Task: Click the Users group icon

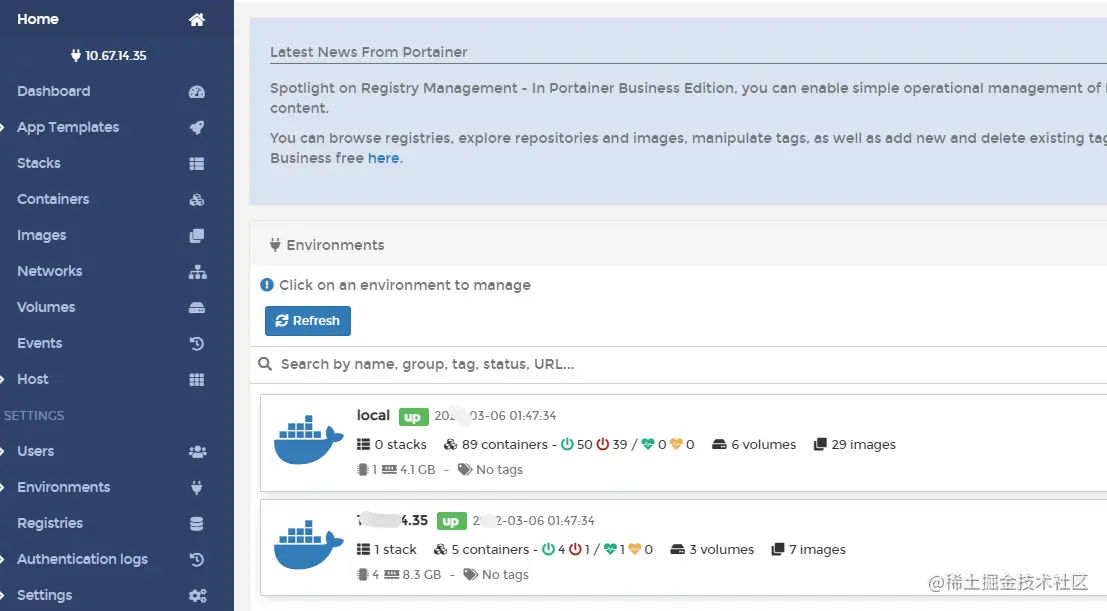Action: (198, 452)
